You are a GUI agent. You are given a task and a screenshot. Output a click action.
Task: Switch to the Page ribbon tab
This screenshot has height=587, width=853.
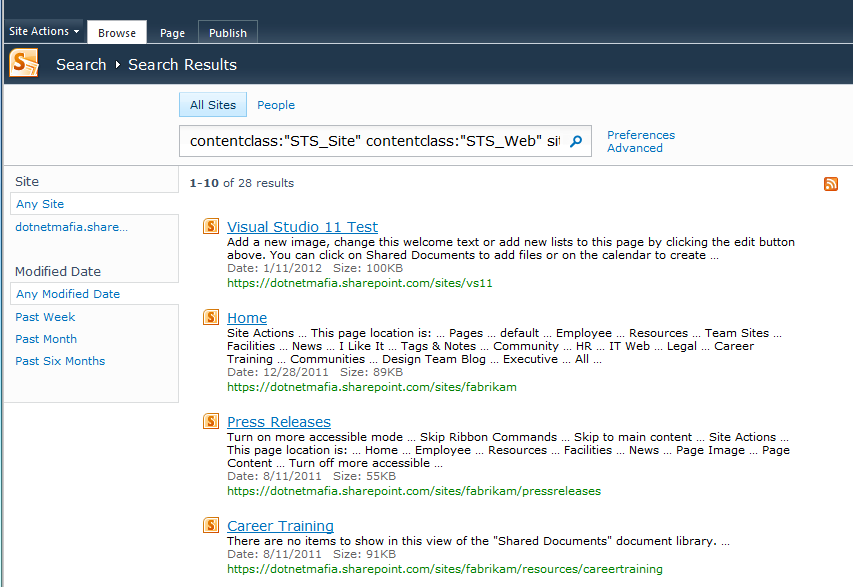[172, 33]
